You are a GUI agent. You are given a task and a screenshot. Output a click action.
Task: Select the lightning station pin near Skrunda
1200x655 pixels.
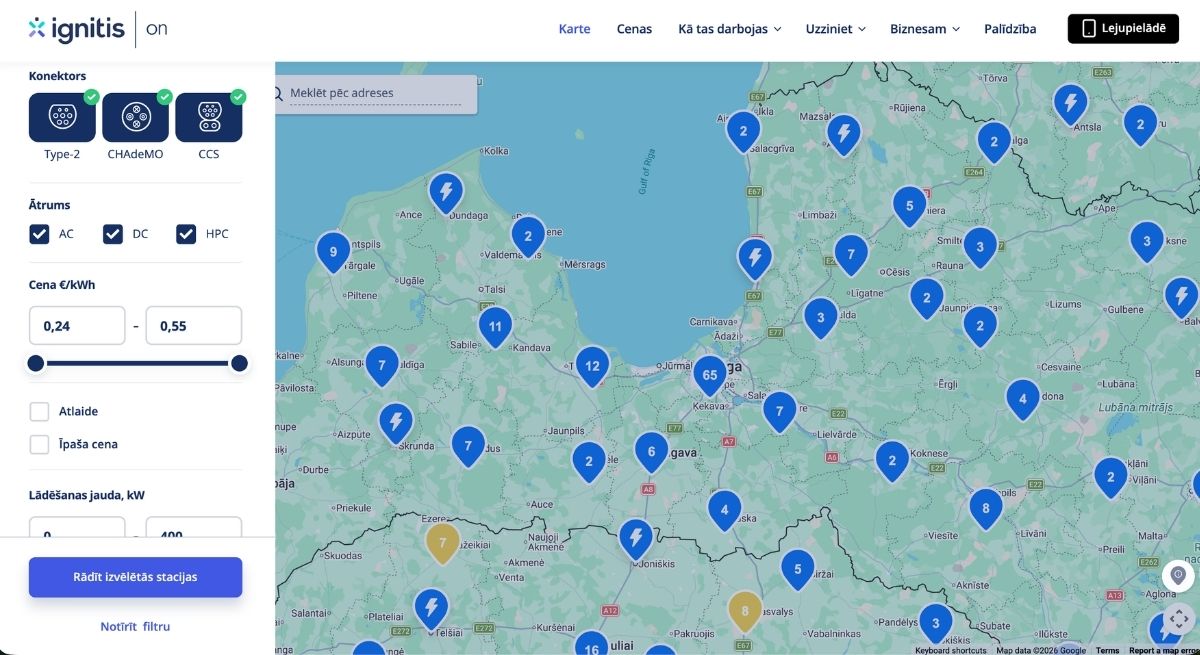coord(396,425)
